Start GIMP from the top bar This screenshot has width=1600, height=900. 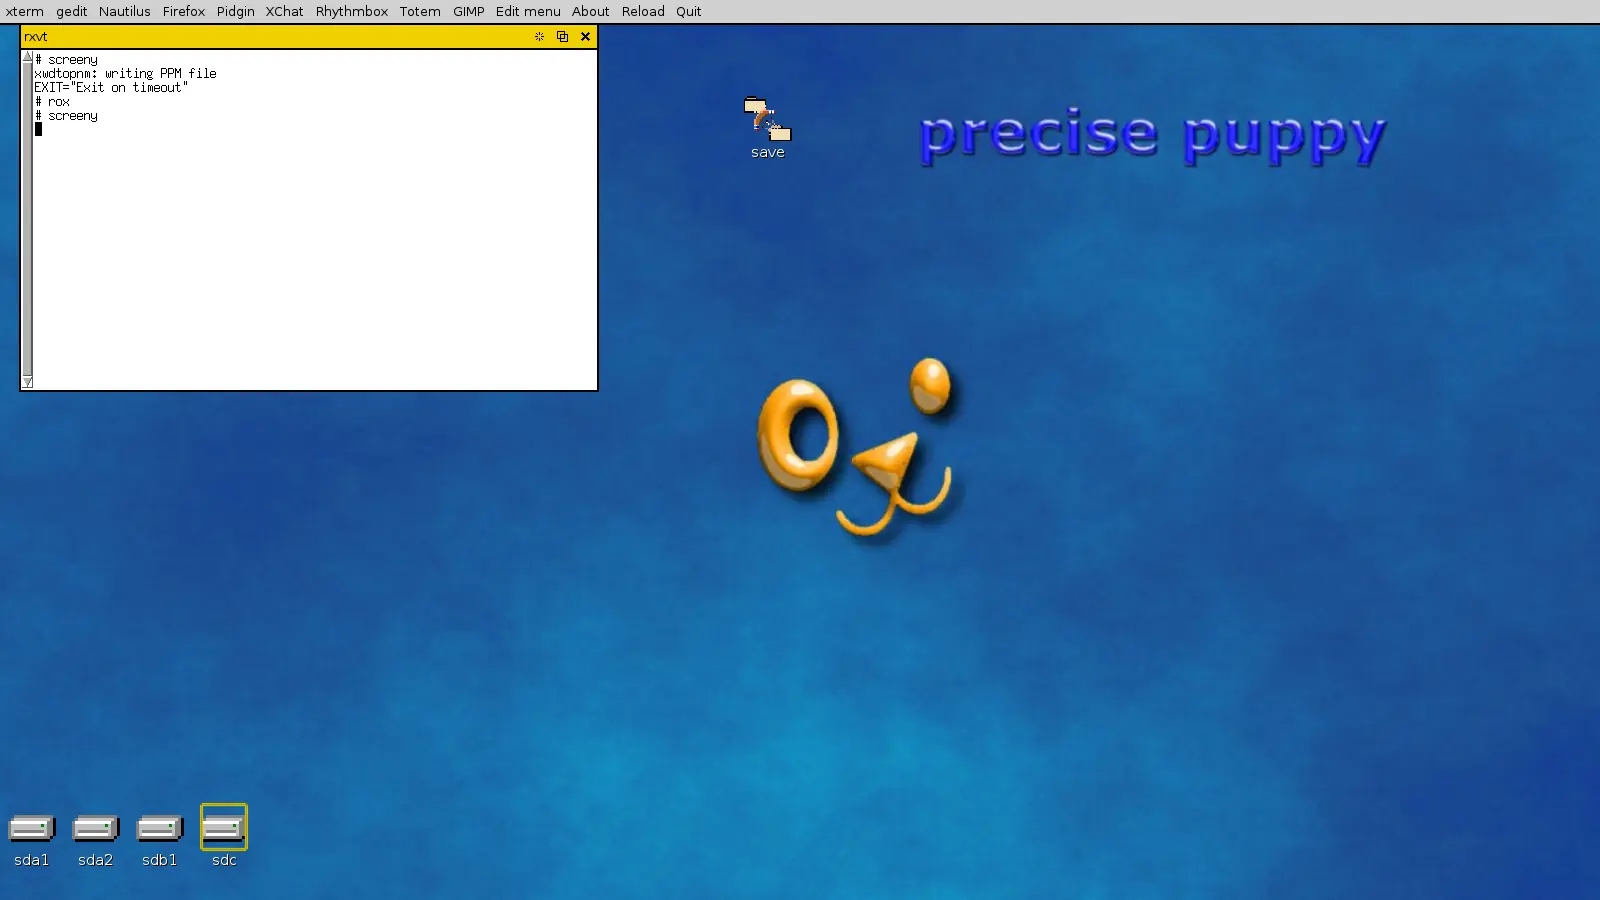469,11
